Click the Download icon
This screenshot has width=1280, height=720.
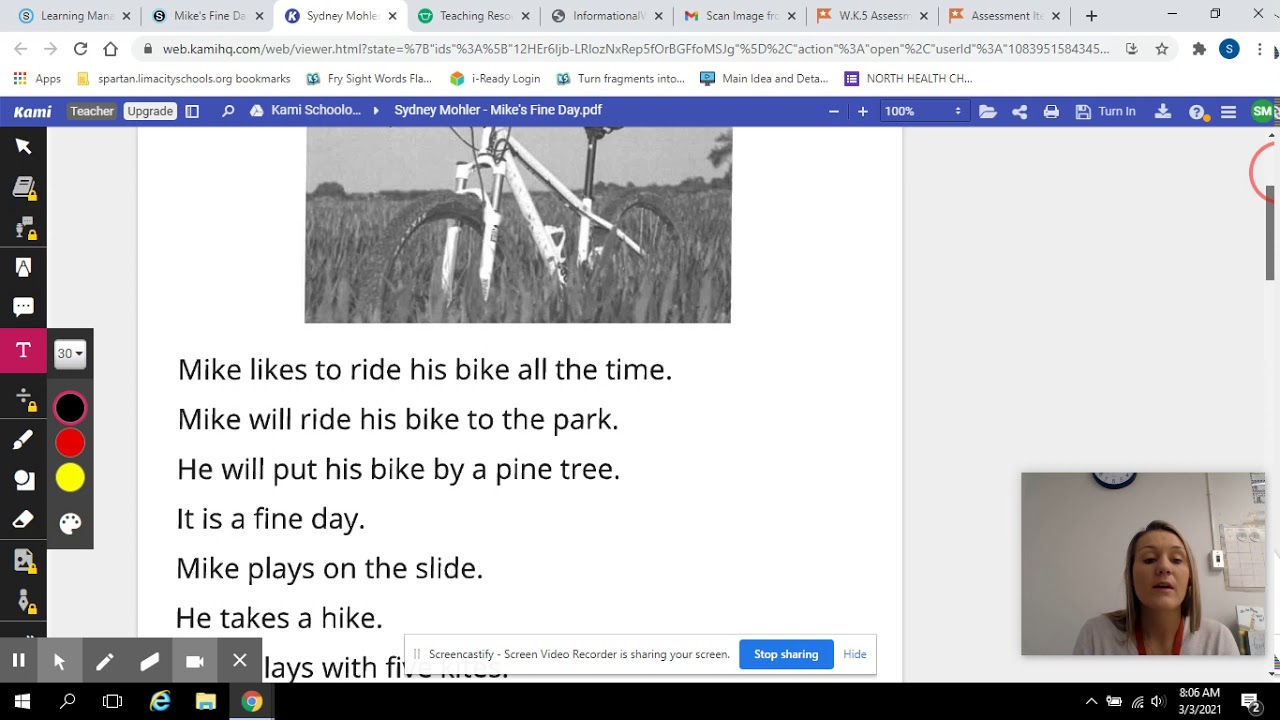click(x=1163, y=111)
